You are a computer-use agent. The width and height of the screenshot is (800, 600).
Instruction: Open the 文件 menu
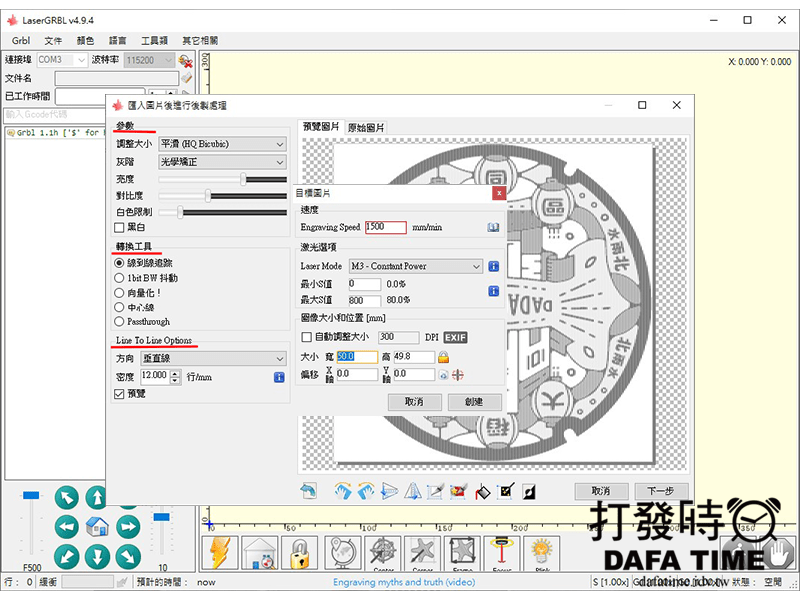click(53, 41)
